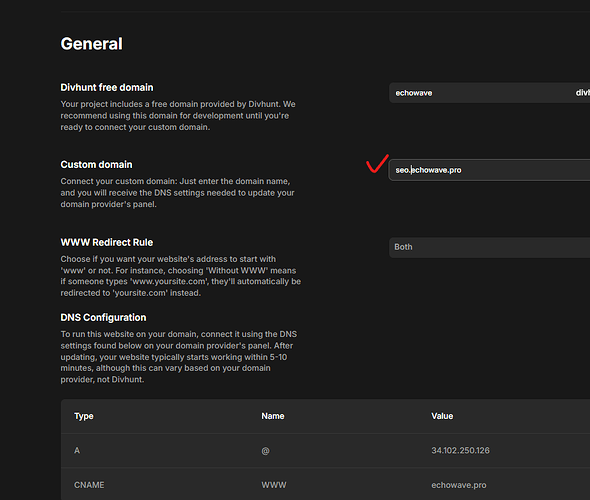
Task: Click the Divhunt free domain heading
Action: click(107, 87)
